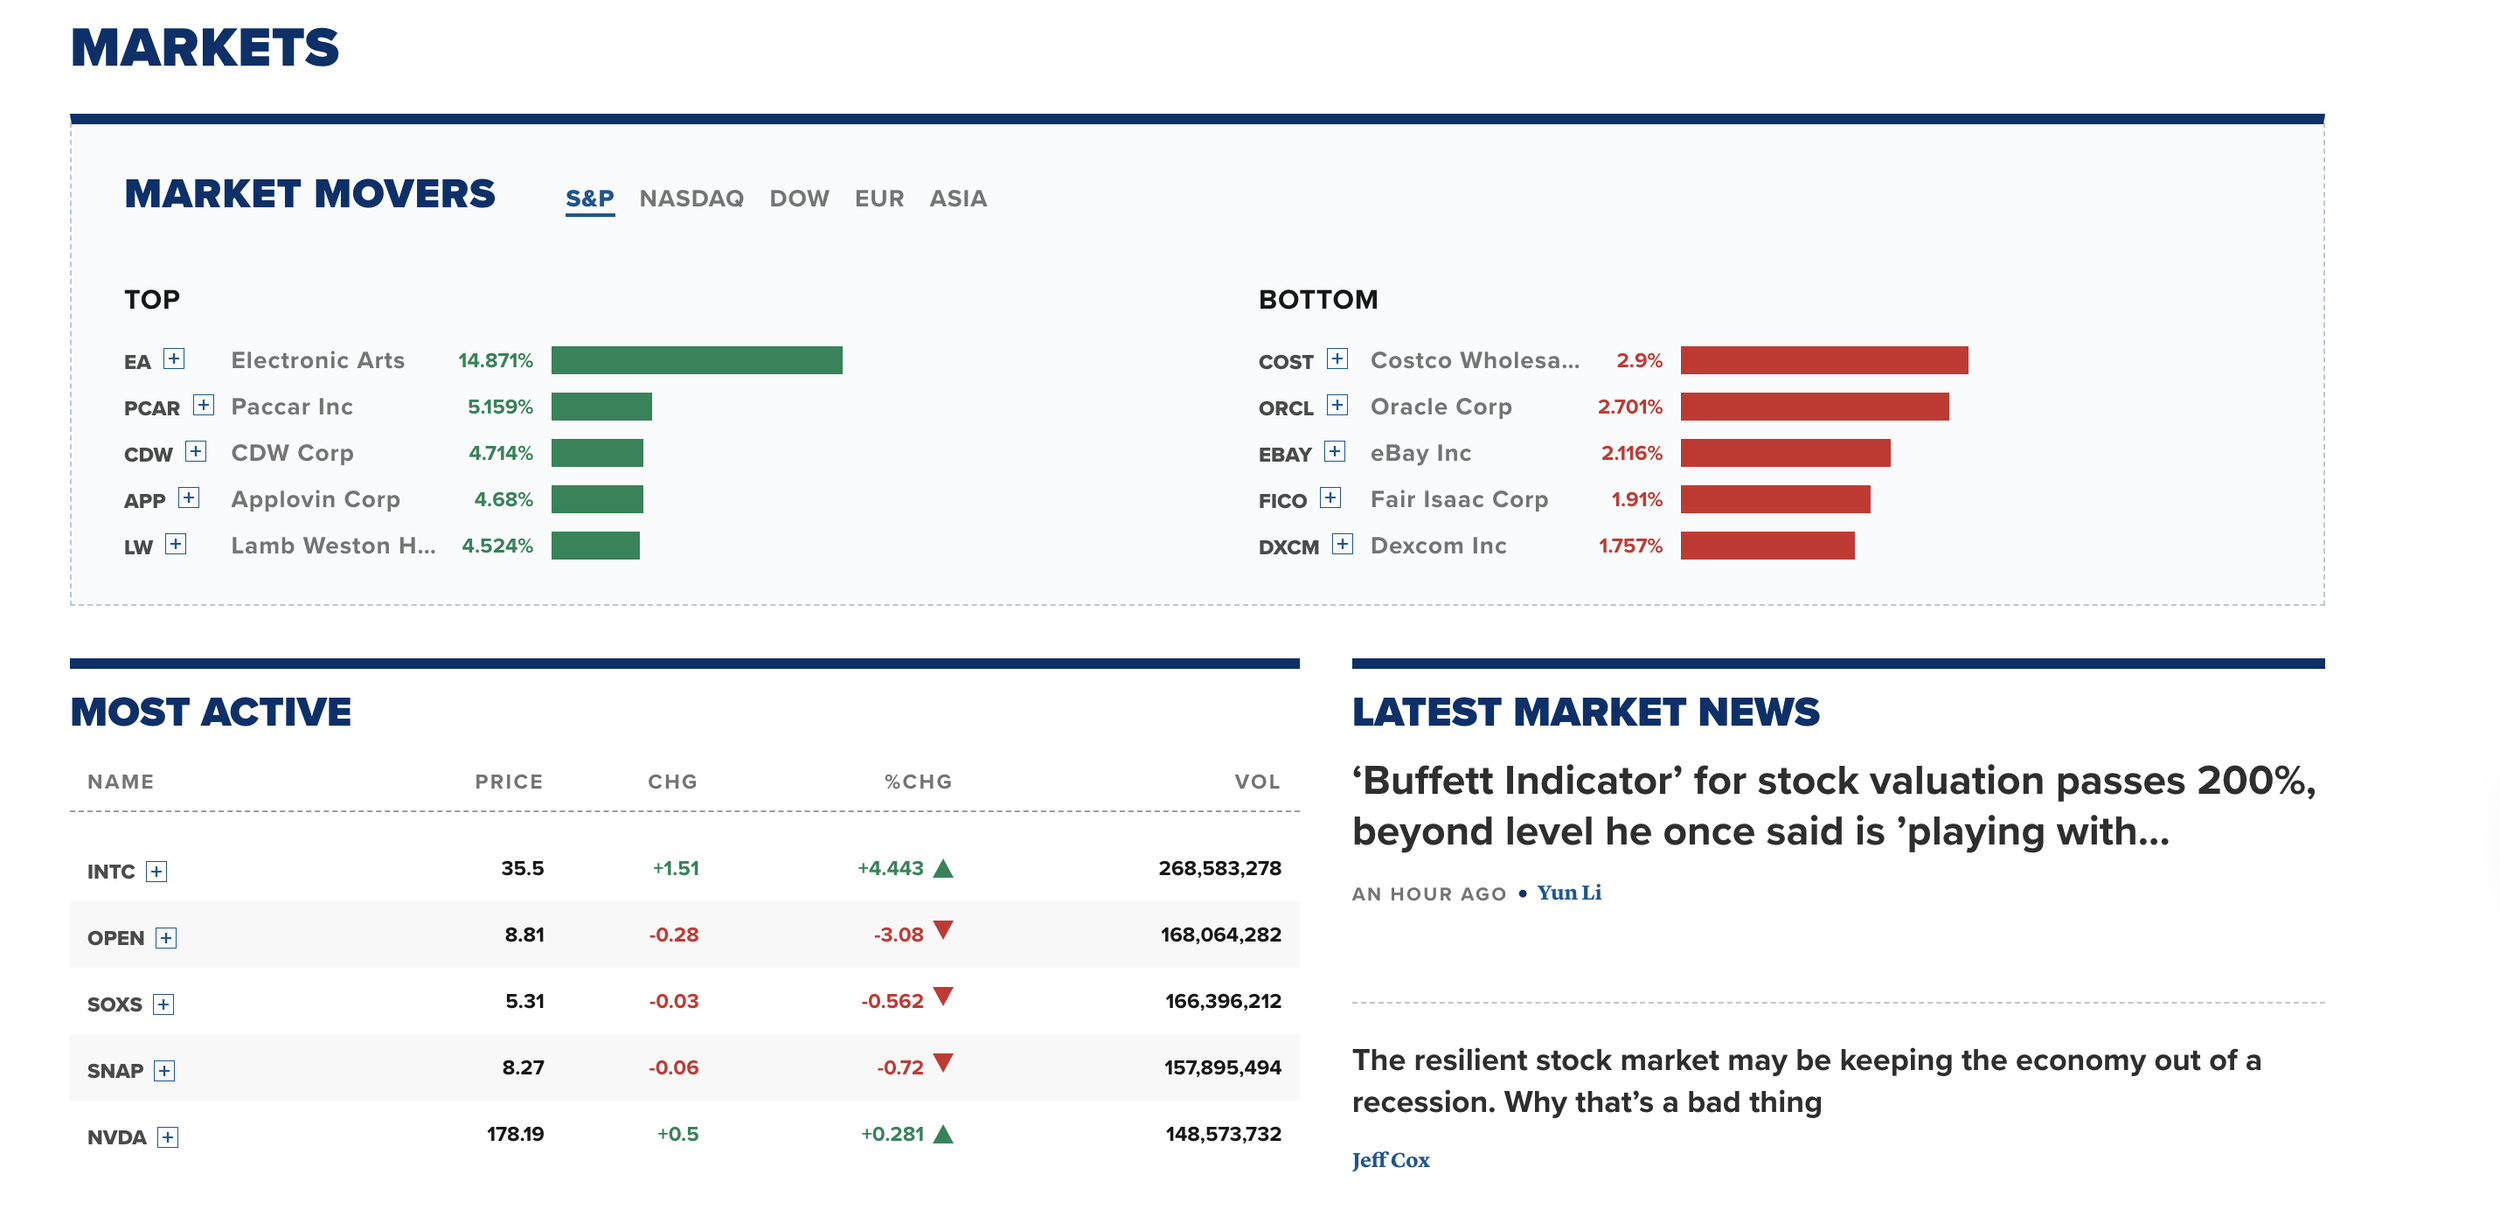Image resolution: width=2500 pixels, height=1217 pixels.
Task: Click Electronic Arts green percentage bar
Action: [696, 360]
